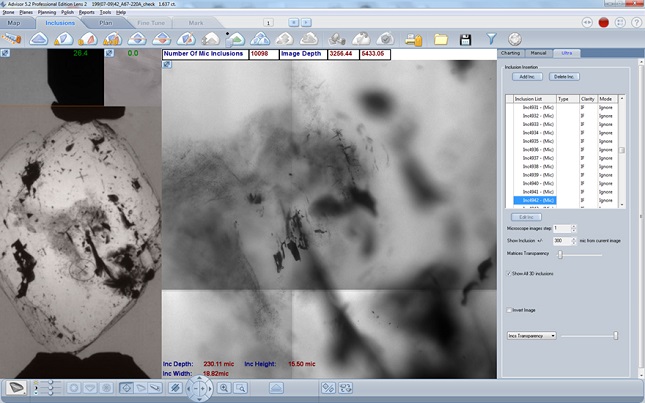Click the blue funnel filter icon
The height and width of the screenshot is (403, 645).
tap(491, 39)
